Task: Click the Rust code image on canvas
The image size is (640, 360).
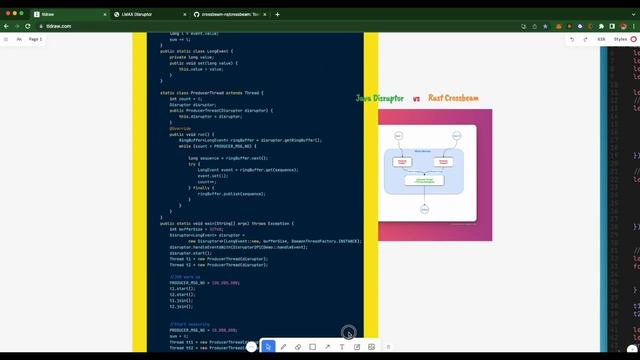Action: point(620,199)
